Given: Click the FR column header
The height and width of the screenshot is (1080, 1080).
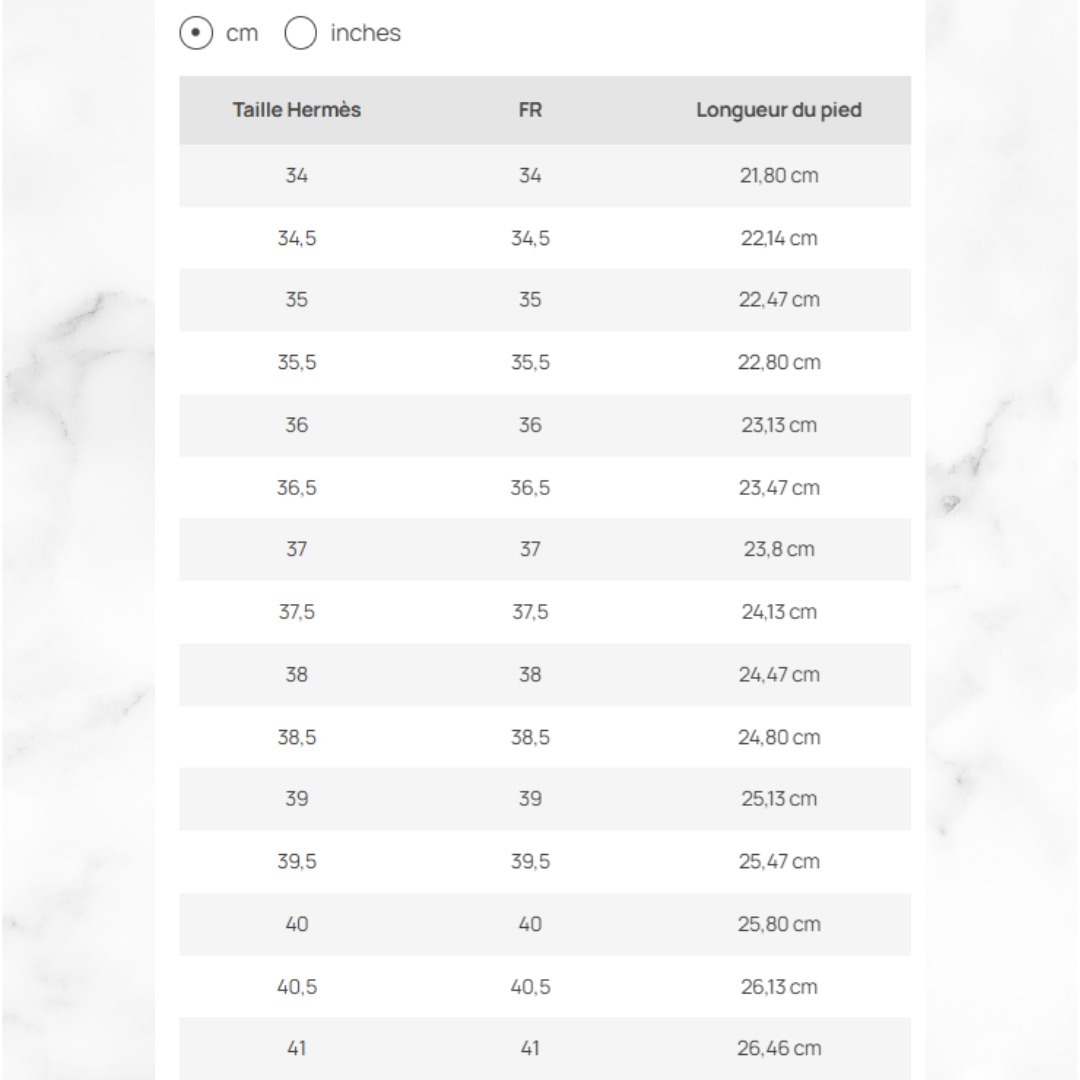Looking at the screenshot, I should tap(530, 110).
